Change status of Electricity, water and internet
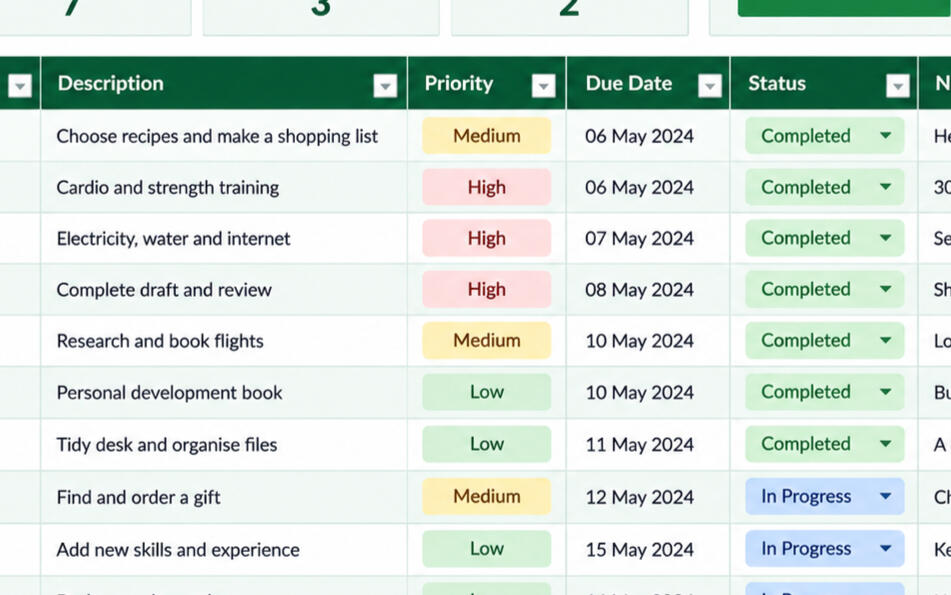951x595 pixels. 885,238
